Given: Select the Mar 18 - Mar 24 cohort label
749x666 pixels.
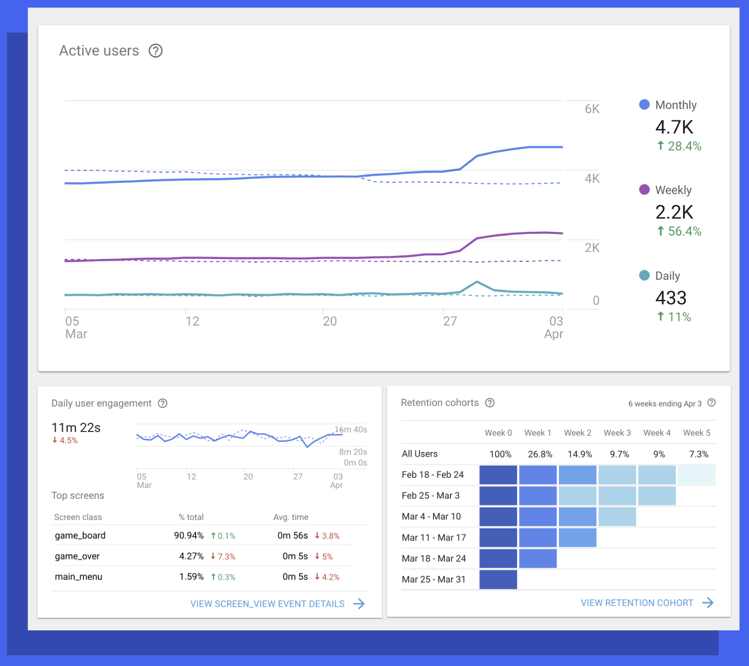Looking at the screenshot, I should coord(434,559).
